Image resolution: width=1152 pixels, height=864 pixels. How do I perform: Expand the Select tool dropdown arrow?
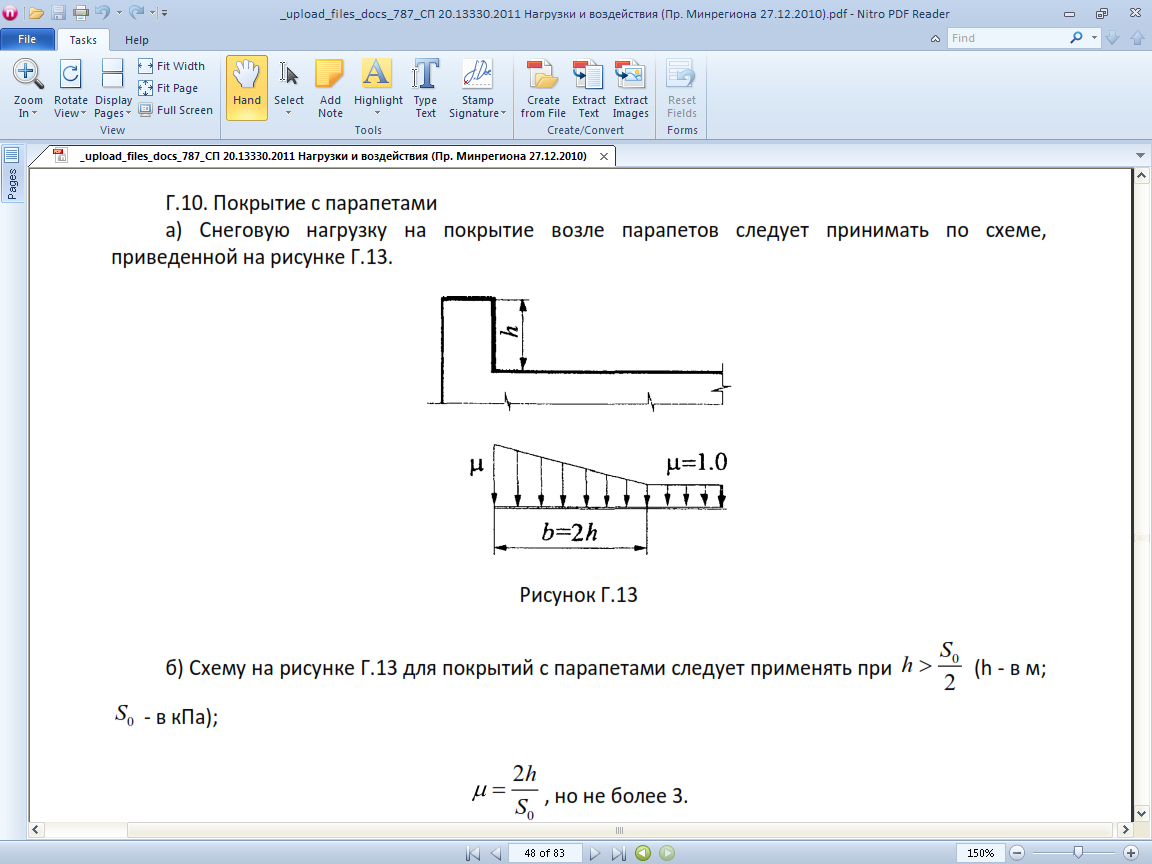[x=289, y=113]
